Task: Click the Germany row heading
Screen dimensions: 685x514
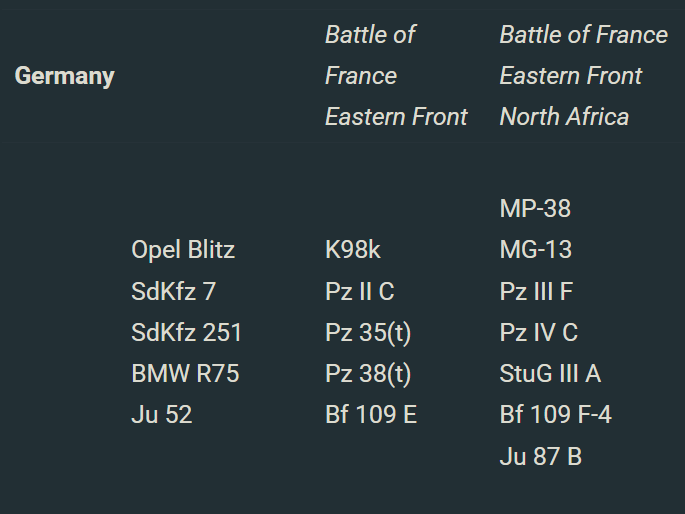Action: tap(64, 76)
